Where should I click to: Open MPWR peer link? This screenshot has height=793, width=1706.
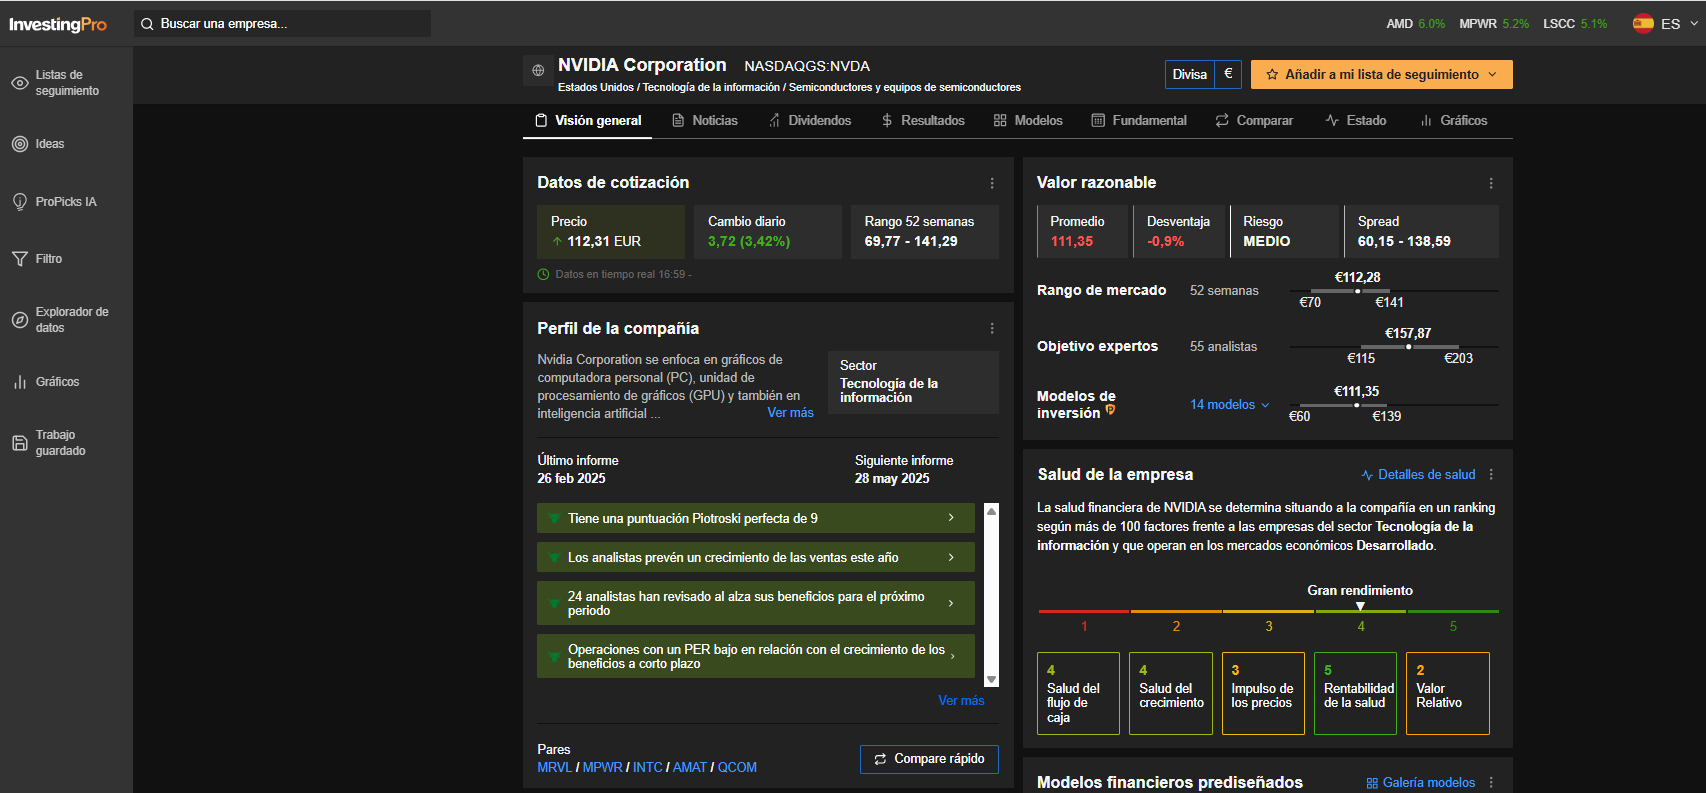[602, 767]
